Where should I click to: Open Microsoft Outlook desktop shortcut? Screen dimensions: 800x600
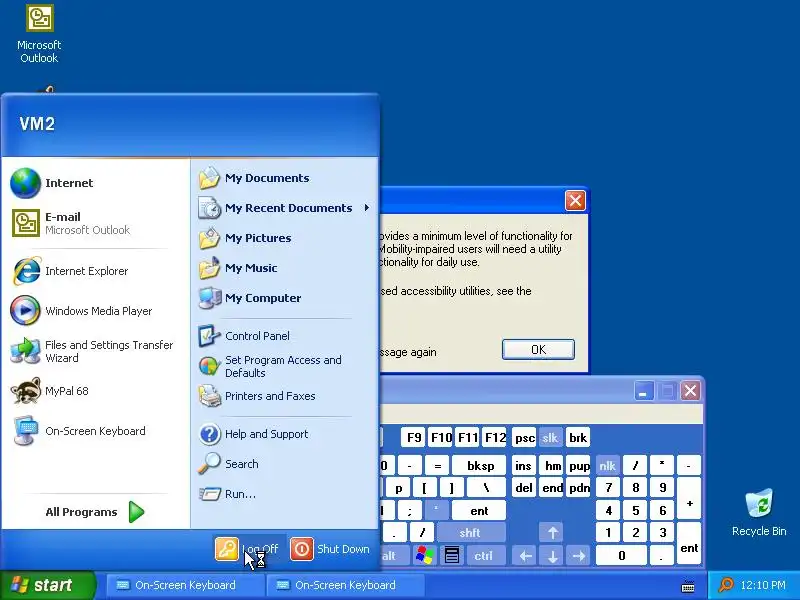(x=39, y=34)
